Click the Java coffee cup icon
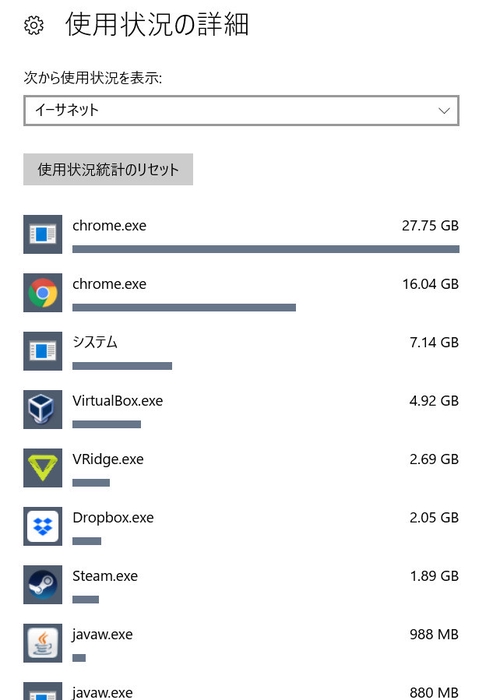This screenshot has height=700, width=500. [43, 643]
